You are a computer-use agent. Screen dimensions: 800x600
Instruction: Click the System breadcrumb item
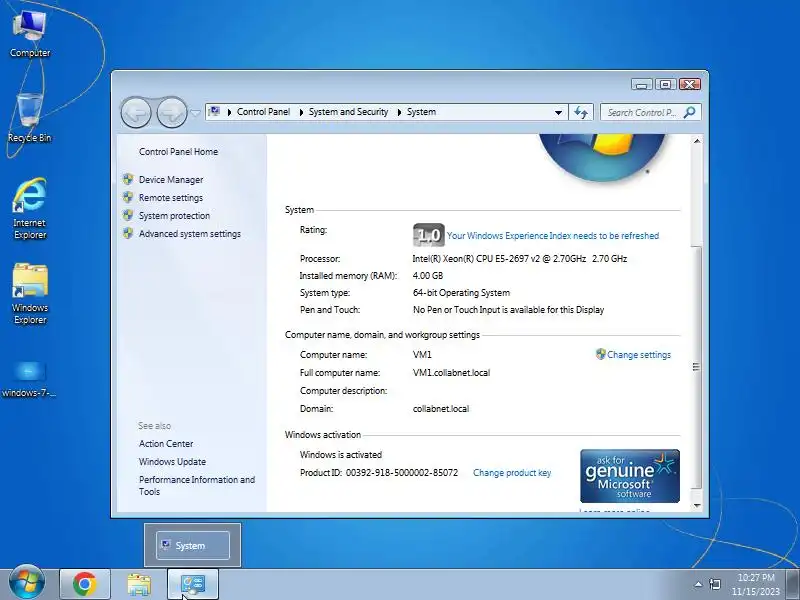pos(421,112)
